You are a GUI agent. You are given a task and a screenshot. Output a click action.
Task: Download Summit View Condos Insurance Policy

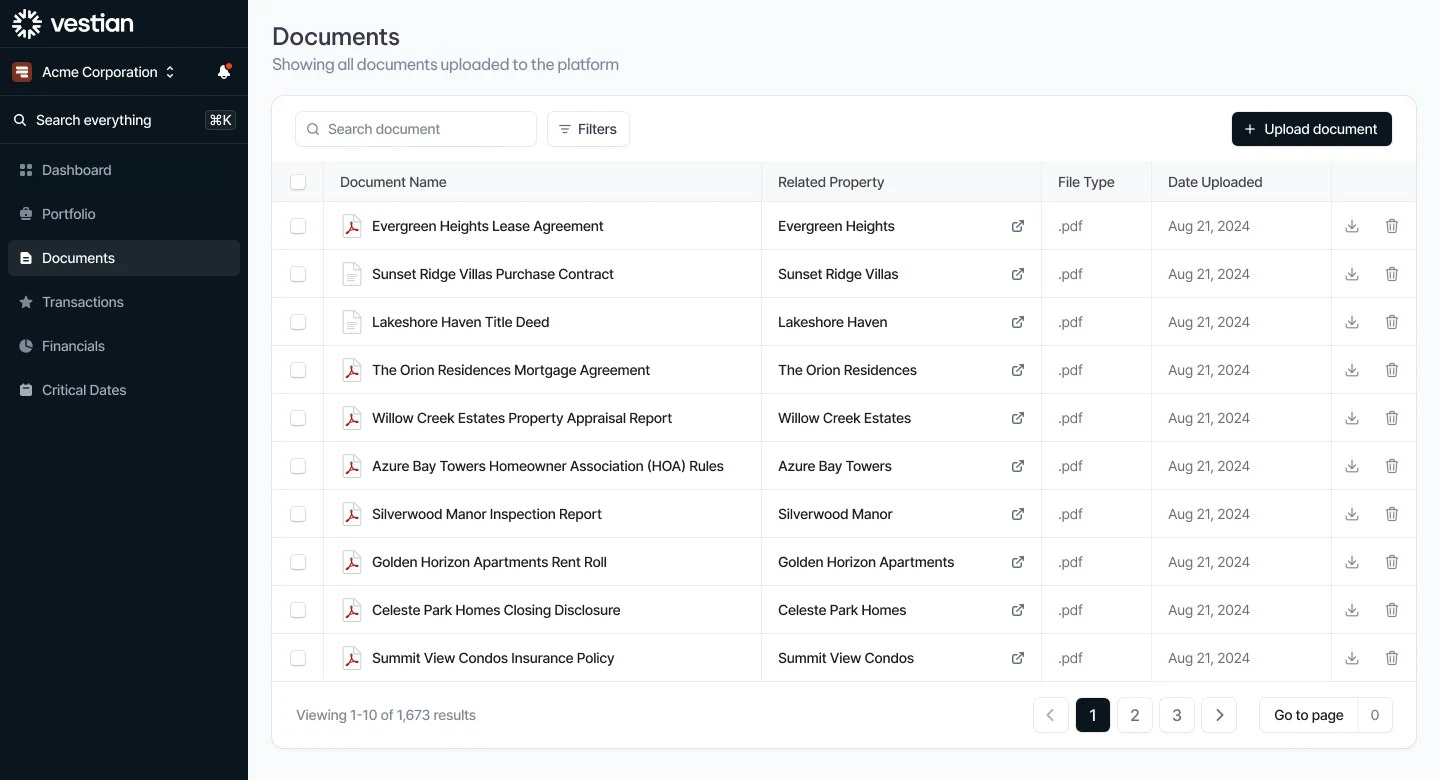click(x=1352, y=658)
